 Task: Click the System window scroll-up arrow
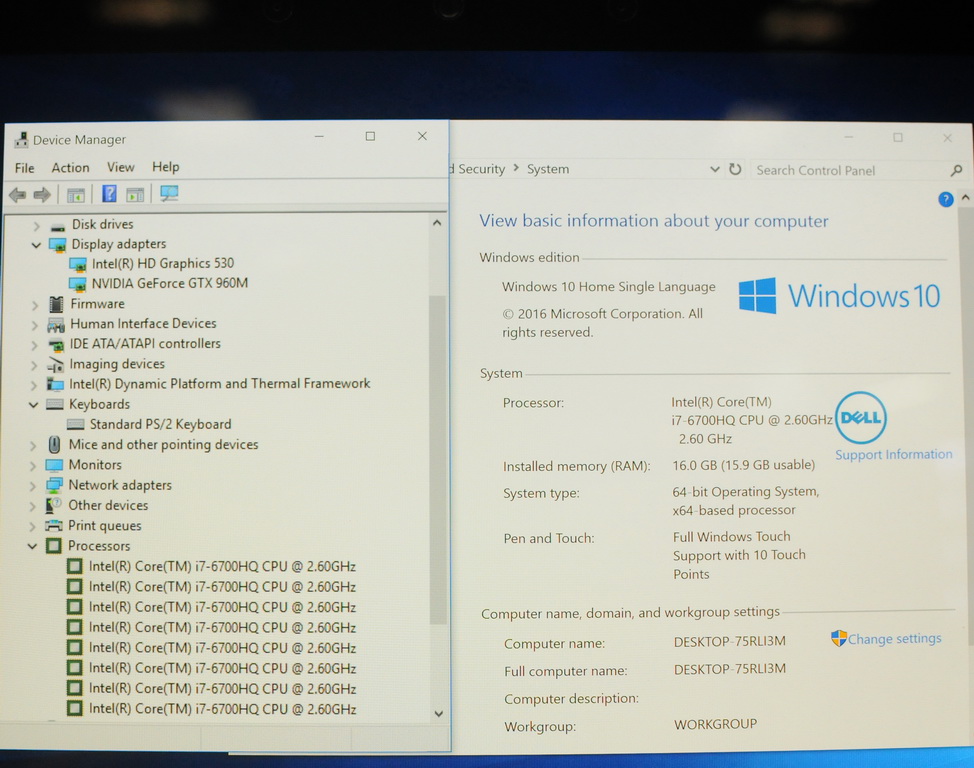click(x=965, y=198)
